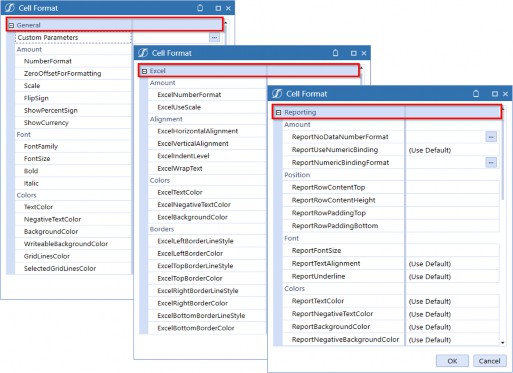Screen dimensions: 513x373
Task: Select the ExcelHorizontalAlignment property
Action: [198, 131]
